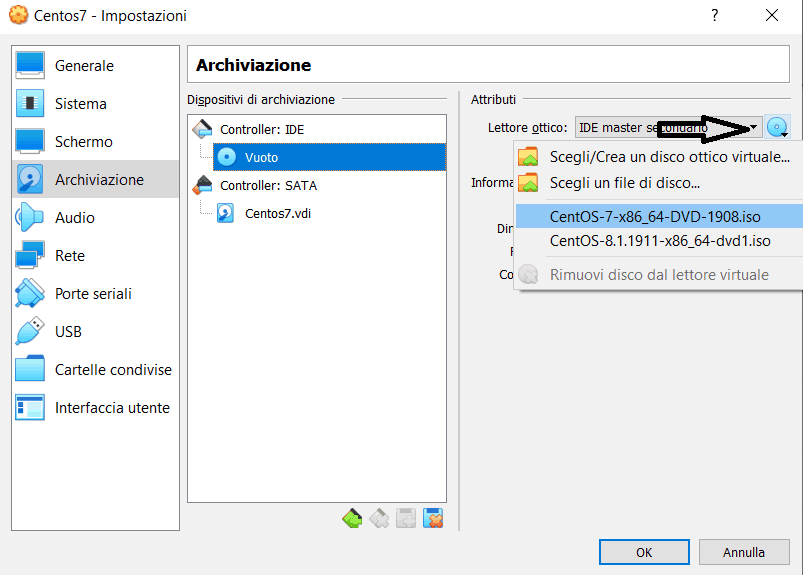The height and width of the screenshot is (575, 803).
Task: Open the Porte seriali section
Action: click(95, 293)
